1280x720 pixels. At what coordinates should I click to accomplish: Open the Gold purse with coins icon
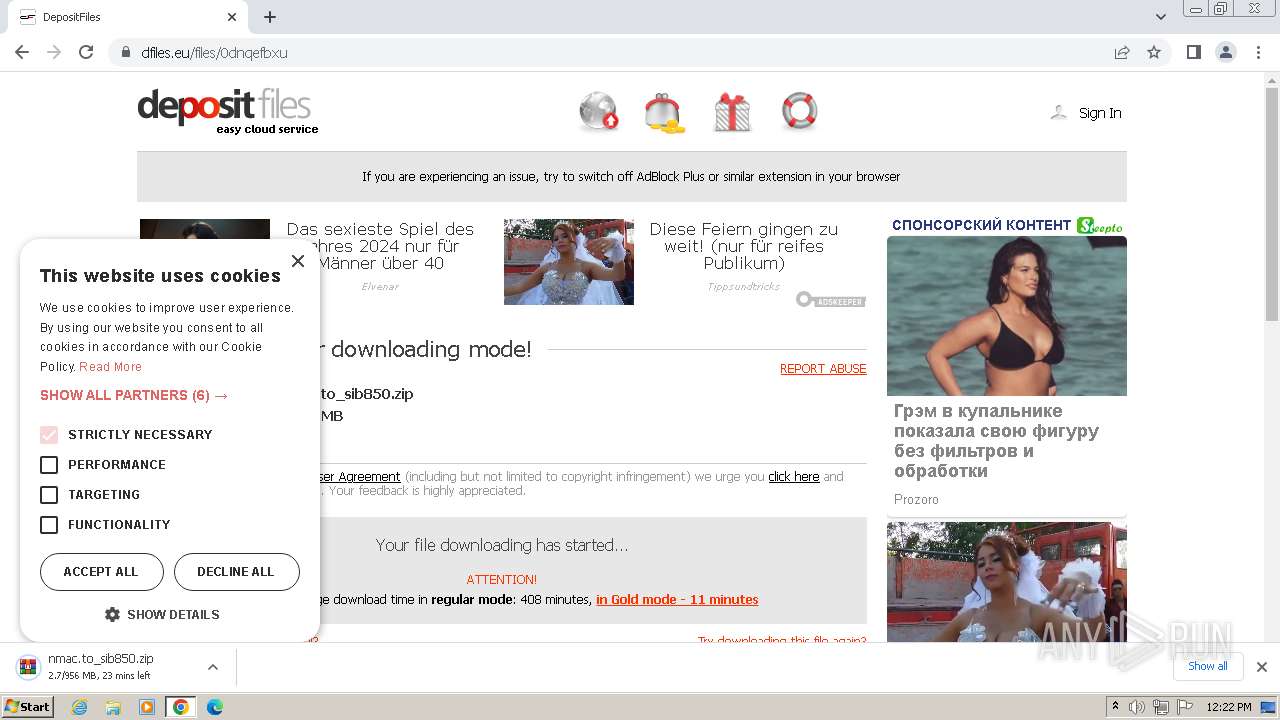pos(664,112)
